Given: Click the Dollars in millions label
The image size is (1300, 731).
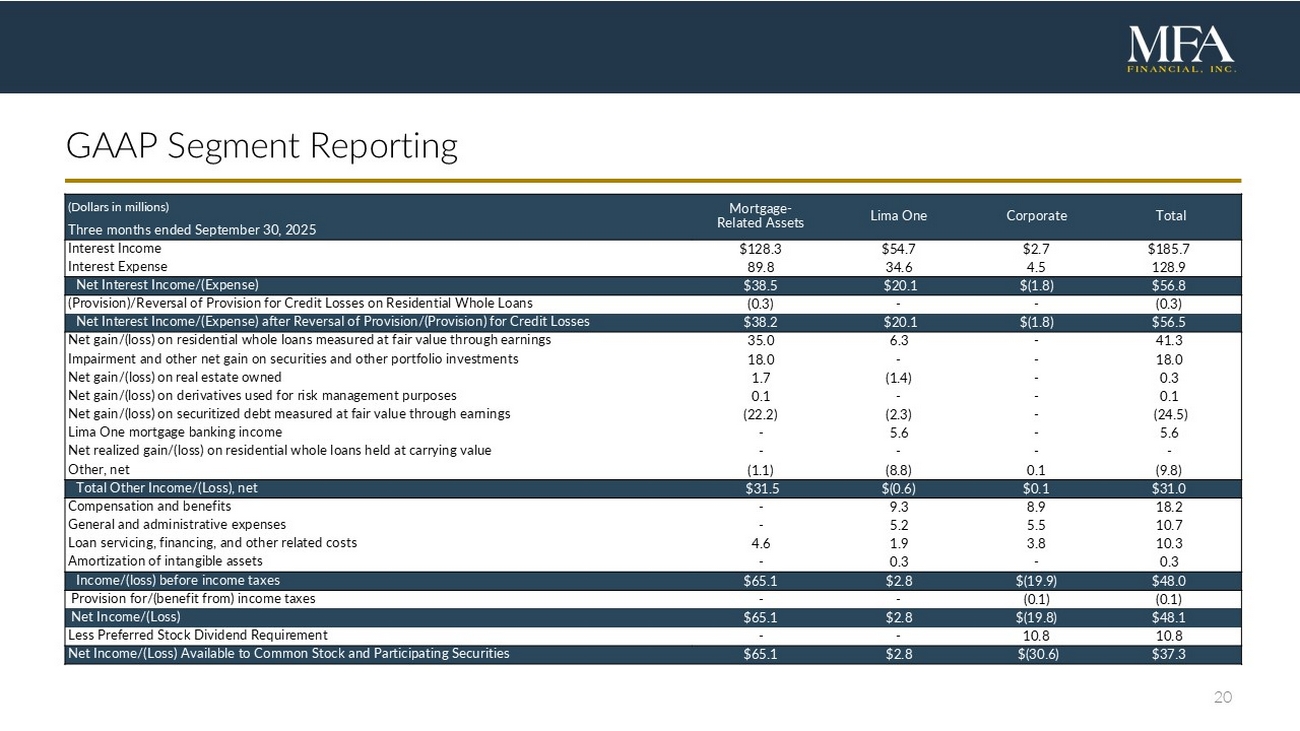Looking at the screenshot, I should (118, 207).
